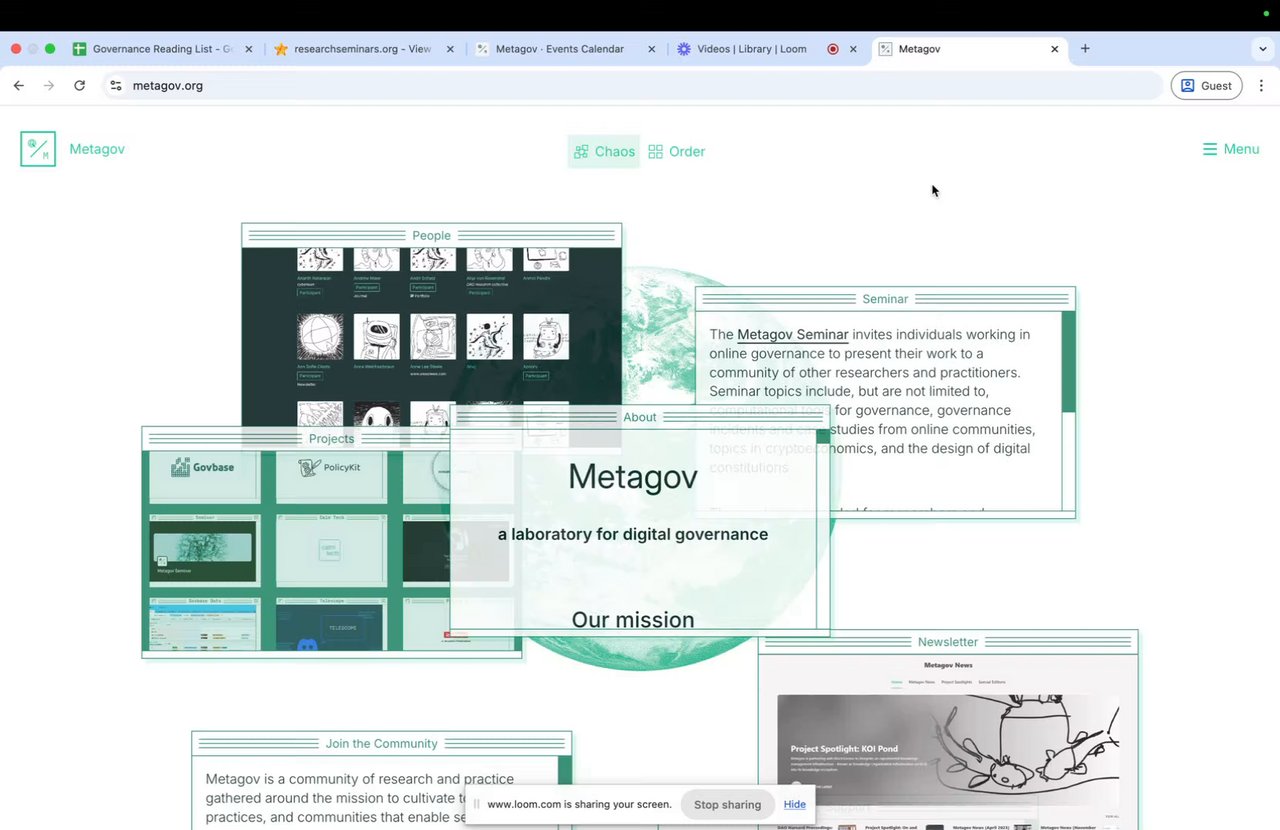Image resolution: width=1280 pixels, height=830 pixels.
Task: Click the About window title bar
Action: [640, 417]
